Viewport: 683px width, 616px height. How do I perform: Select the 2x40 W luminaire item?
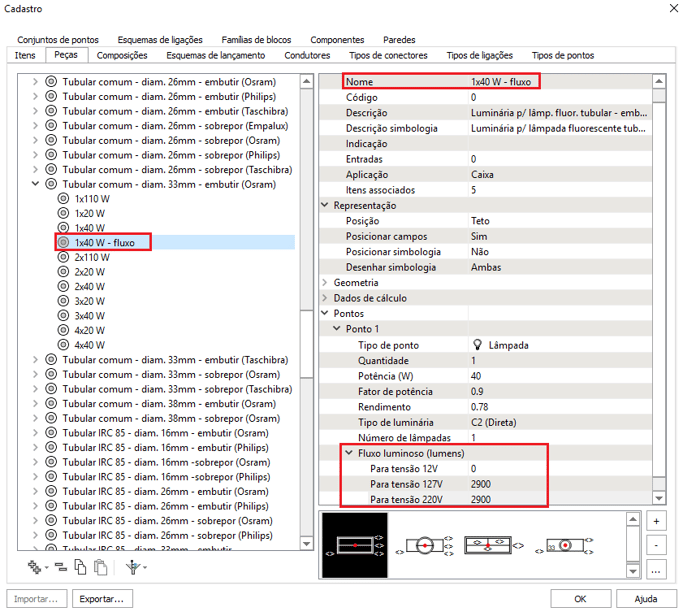click(x=89, y=286)
